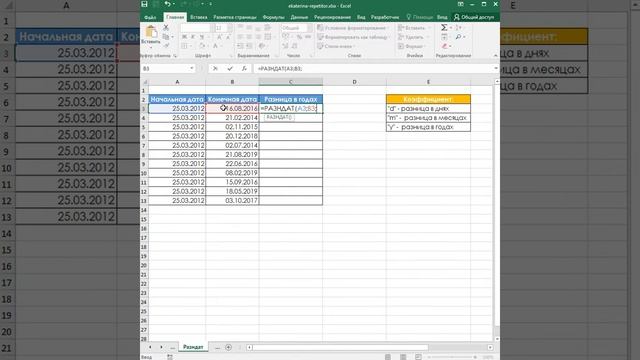
Task: Clear cell contents with eraser icon
Action: (x=445, y=46)
